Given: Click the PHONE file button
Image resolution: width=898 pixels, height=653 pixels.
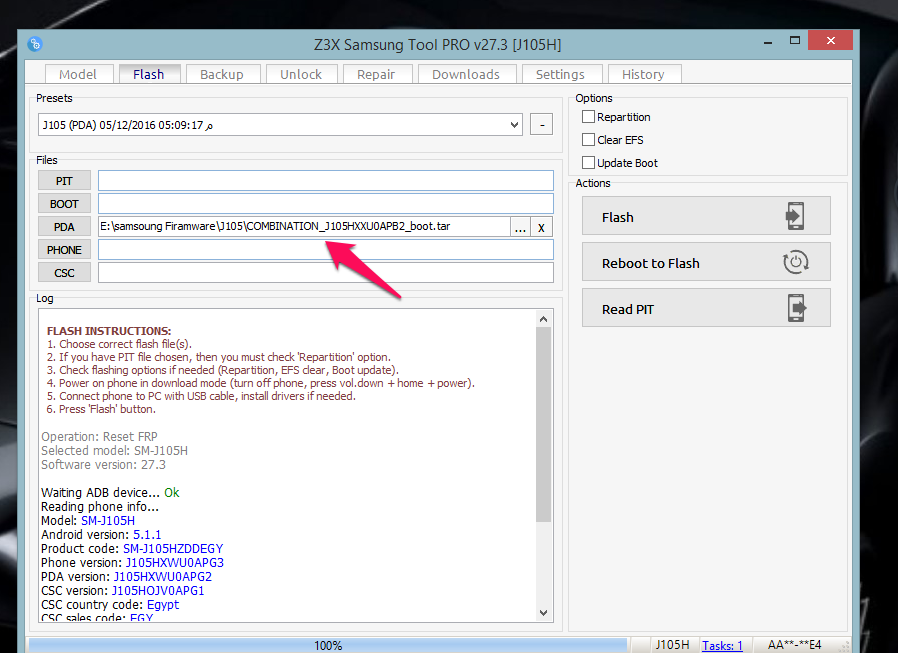Looking at the screenshot, I should [64, 250].
